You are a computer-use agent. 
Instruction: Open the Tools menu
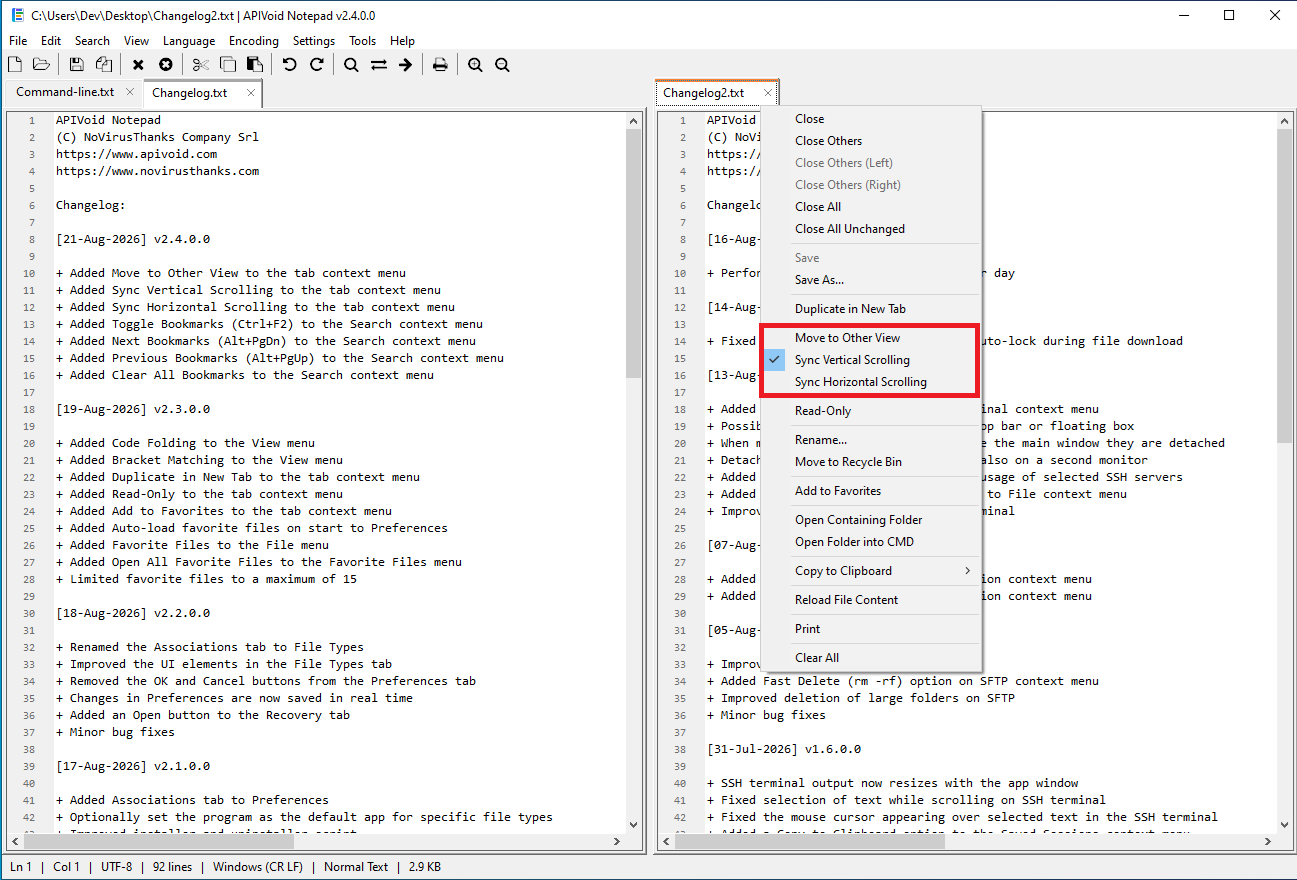[362, 41]
